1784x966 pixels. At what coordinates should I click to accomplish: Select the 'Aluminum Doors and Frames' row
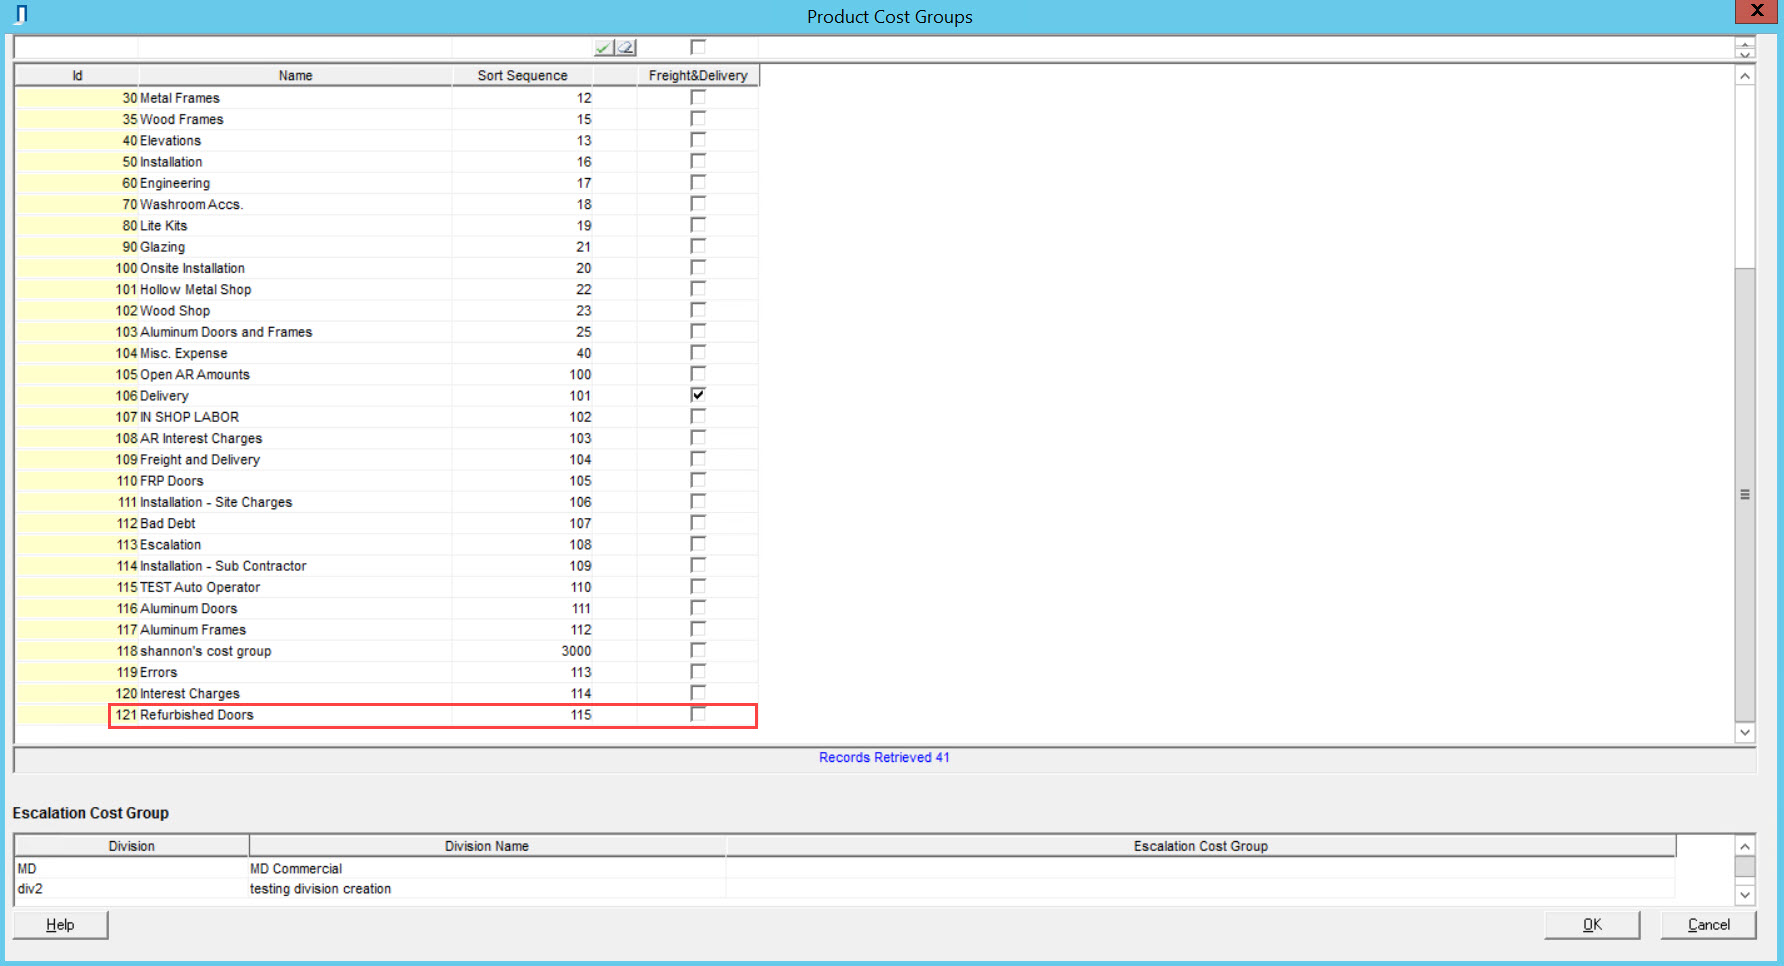pyautogui.click(x=386, y=332)
